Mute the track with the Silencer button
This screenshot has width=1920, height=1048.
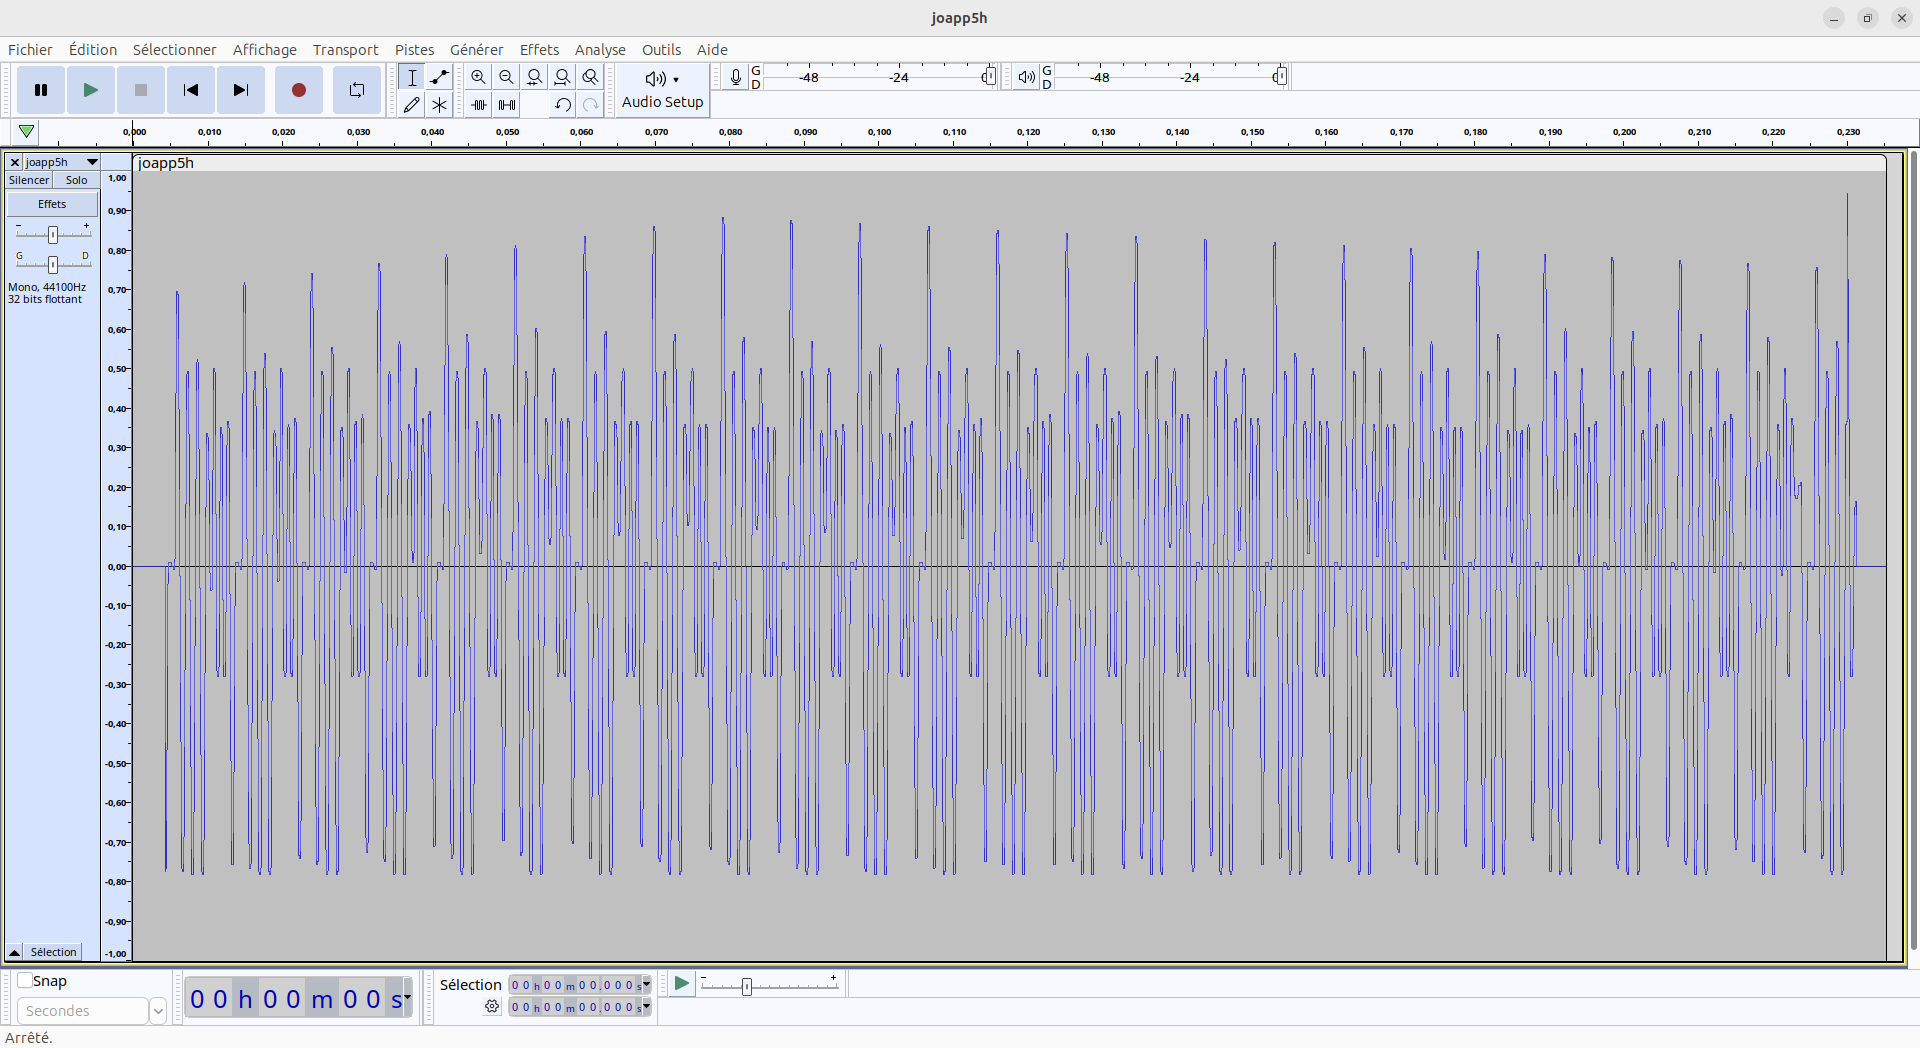pos(29,180)
